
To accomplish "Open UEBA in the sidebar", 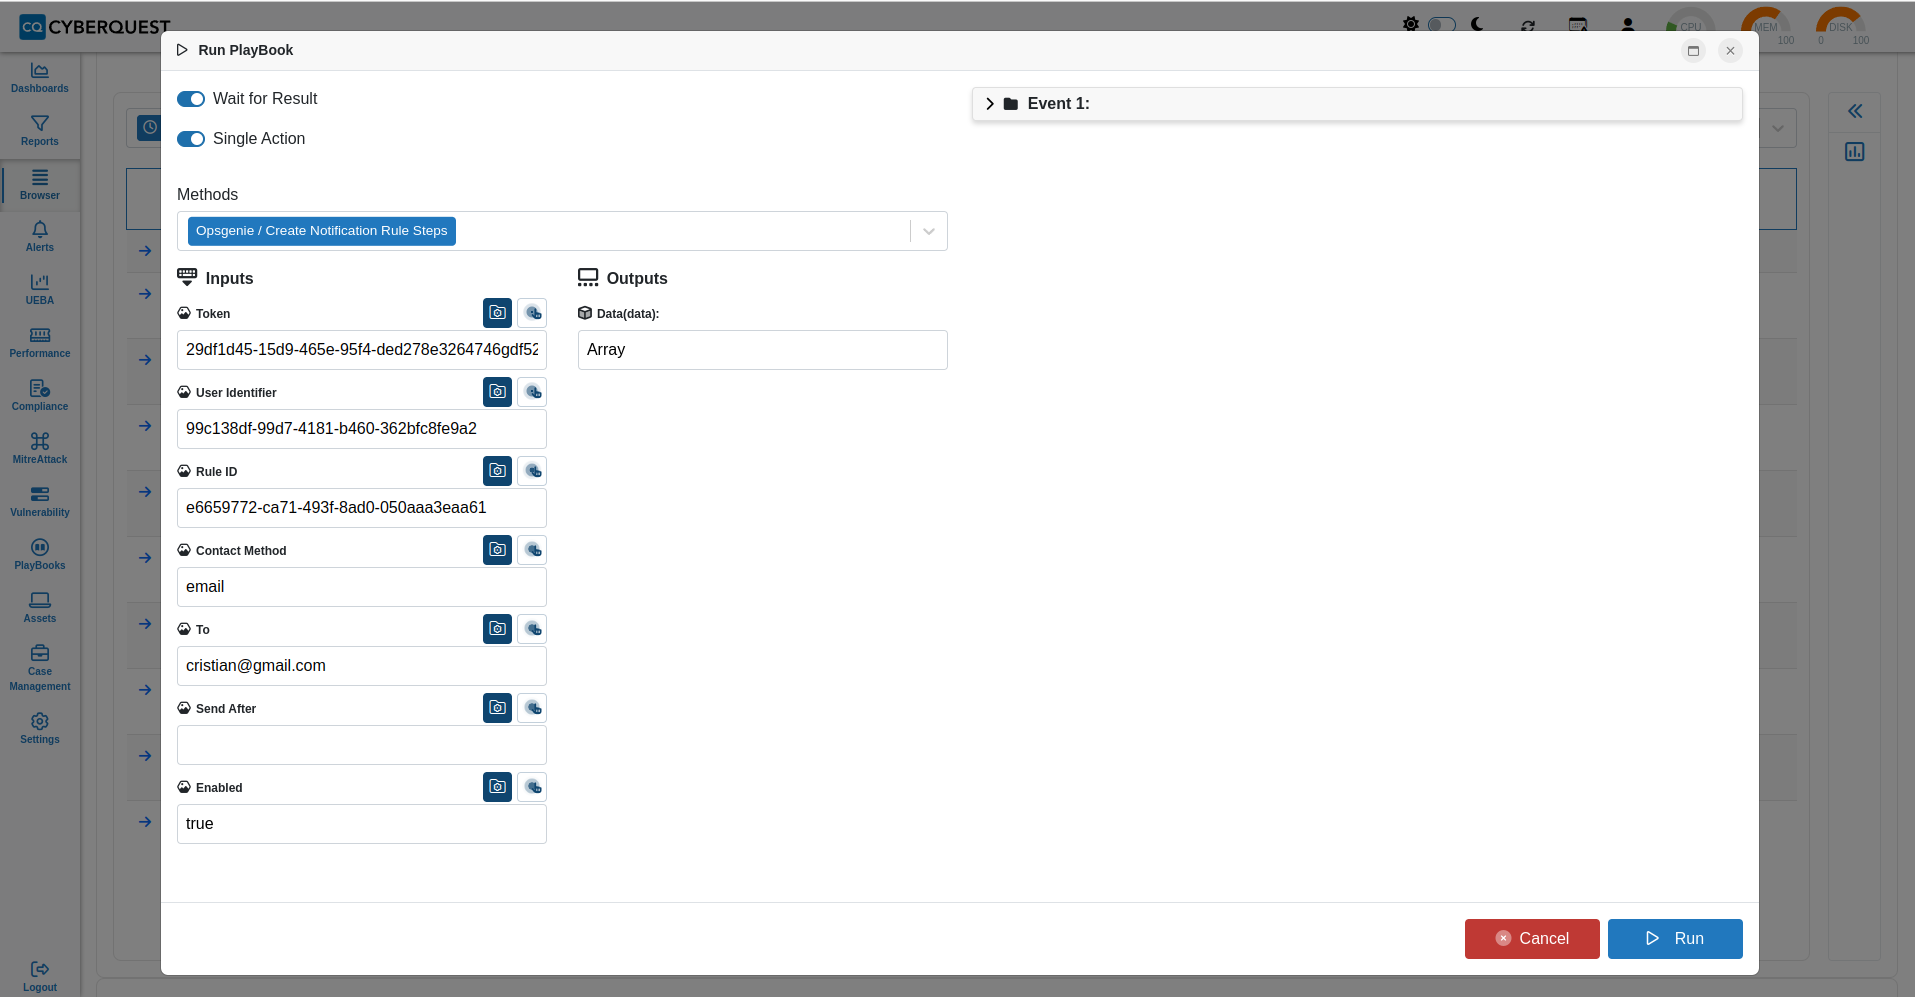I will (40, 290).
